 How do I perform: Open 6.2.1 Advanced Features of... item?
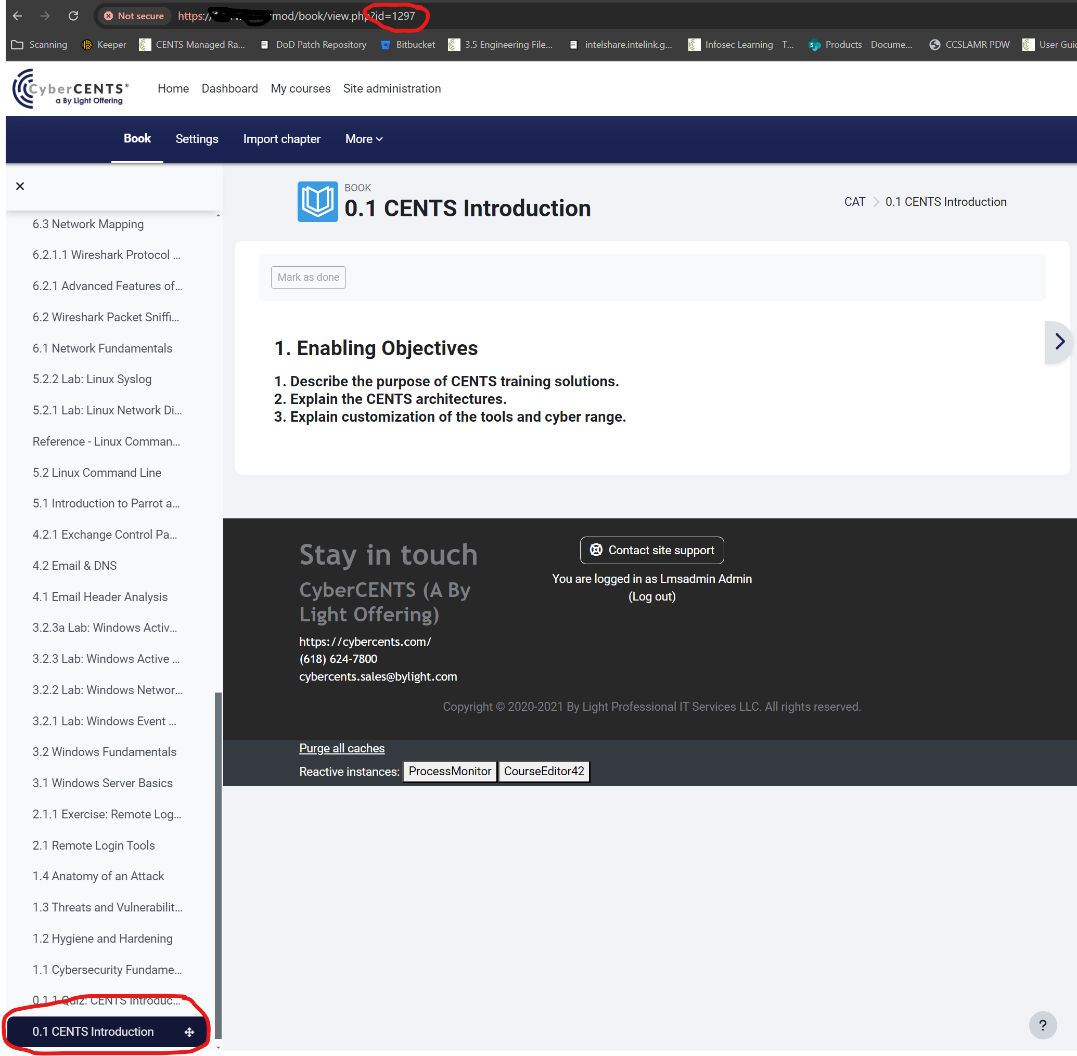point(108,286)
